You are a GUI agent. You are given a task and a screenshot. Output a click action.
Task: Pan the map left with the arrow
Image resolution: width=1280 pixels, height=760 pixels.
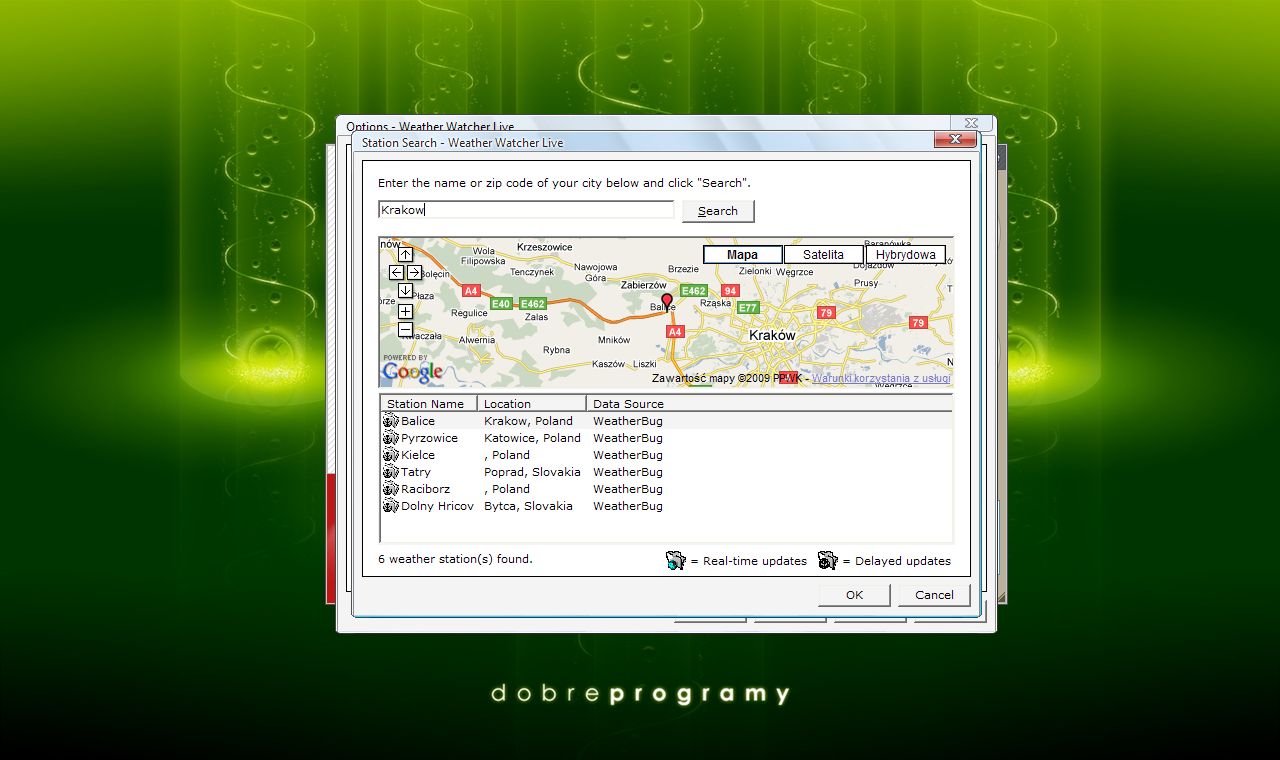(396, 272)
